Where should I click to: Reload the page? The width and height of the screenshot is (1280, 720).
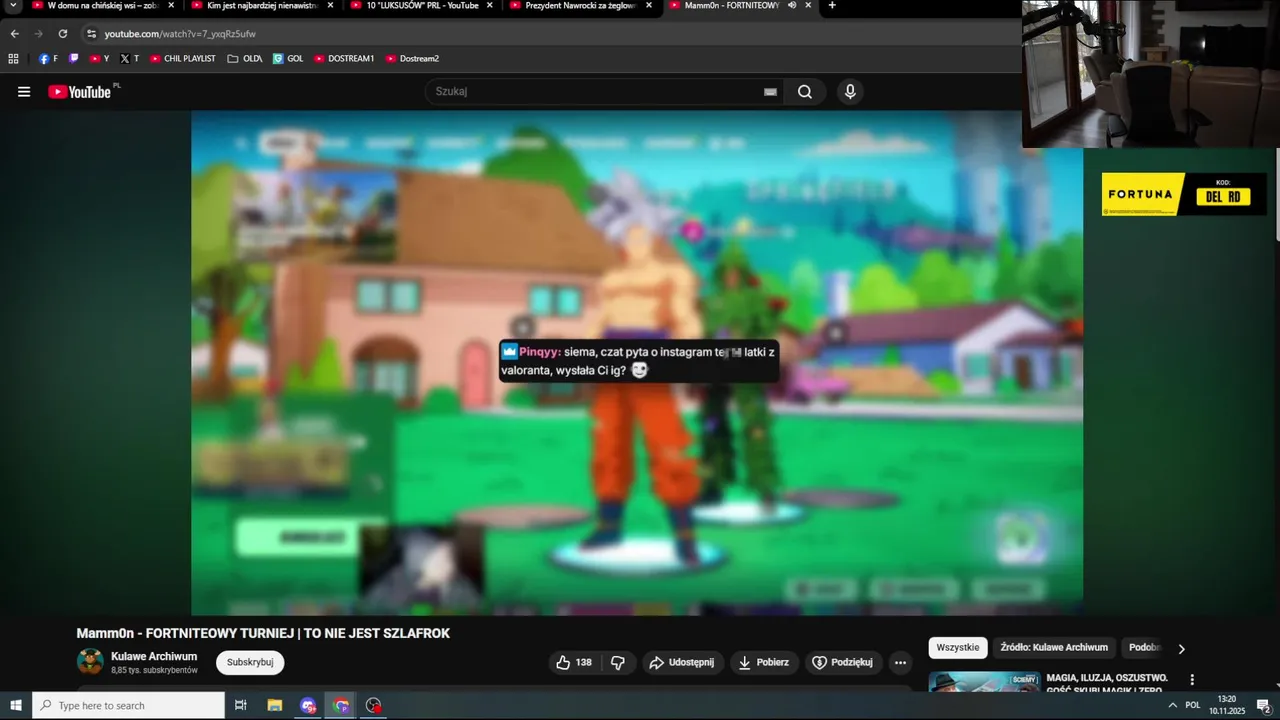[62, 33]
